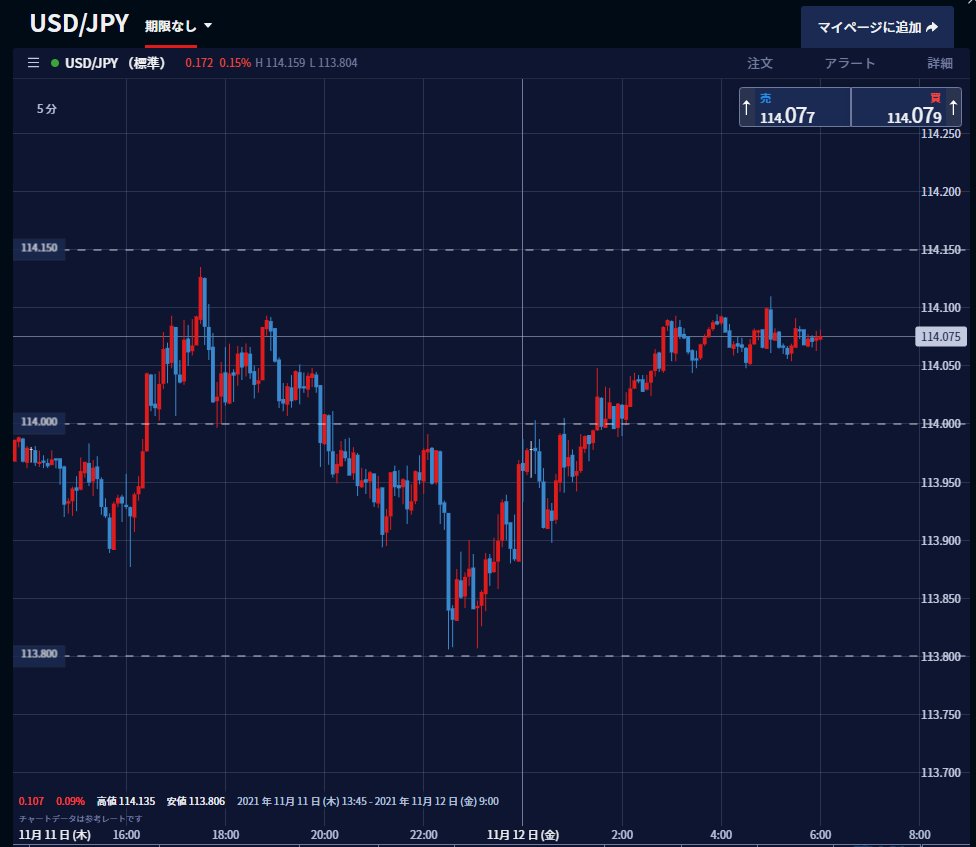Click the 買 buy price 114.079
Viewport: 976px width, 847px height.
pyautogui.click(x=906, y=108)
